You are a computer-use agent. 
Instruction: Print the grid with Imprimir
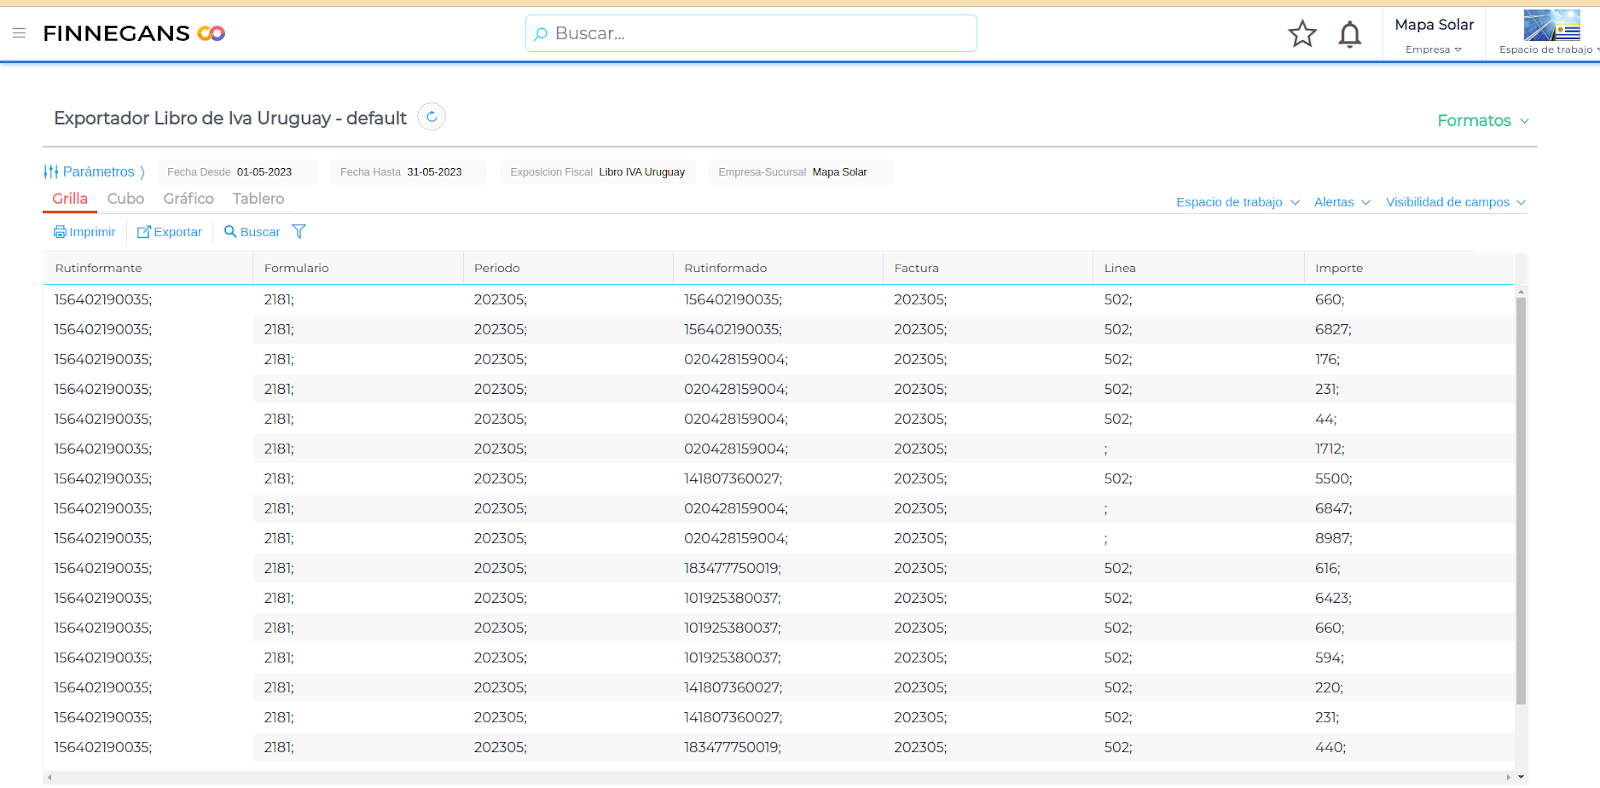85,232
